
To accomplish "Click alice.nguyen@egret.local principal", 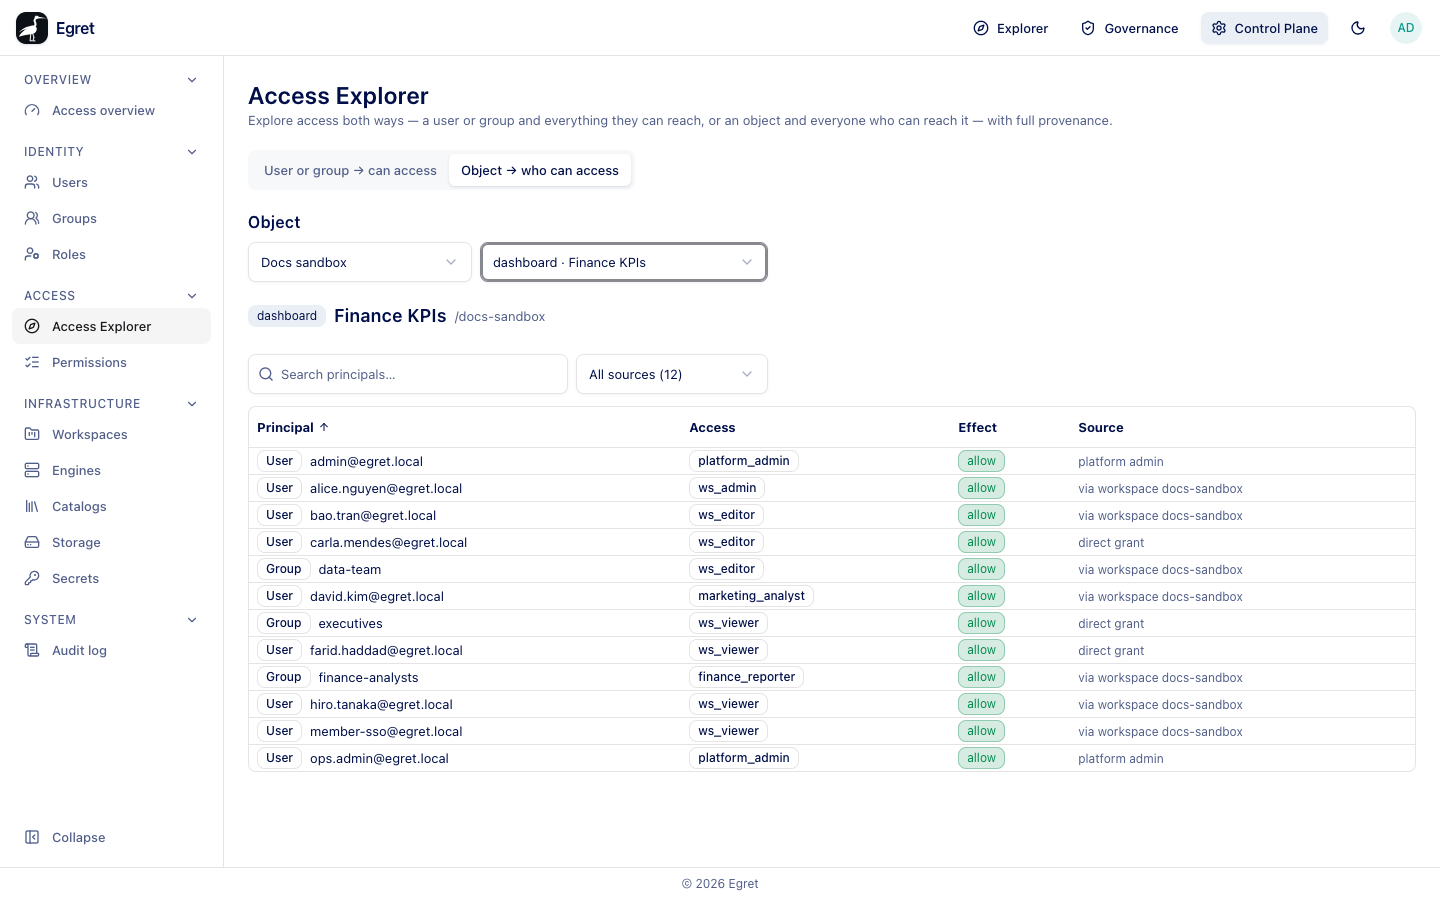I will point(386,489).
